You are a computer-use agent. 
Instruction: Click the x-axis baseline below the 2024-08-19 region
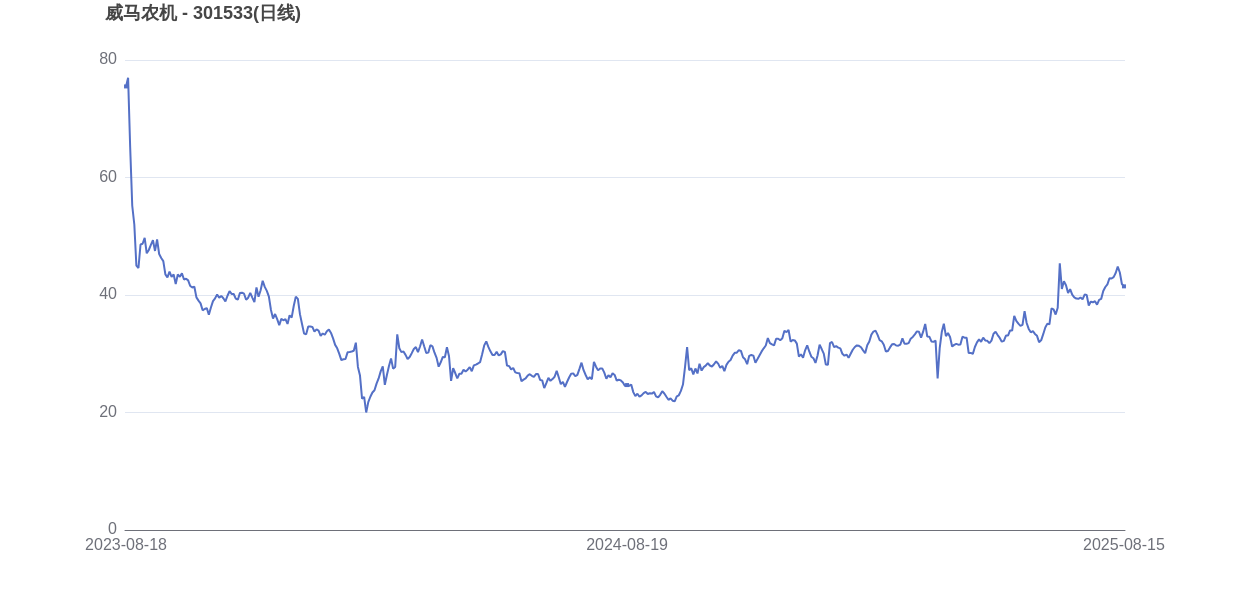point(627,530)
